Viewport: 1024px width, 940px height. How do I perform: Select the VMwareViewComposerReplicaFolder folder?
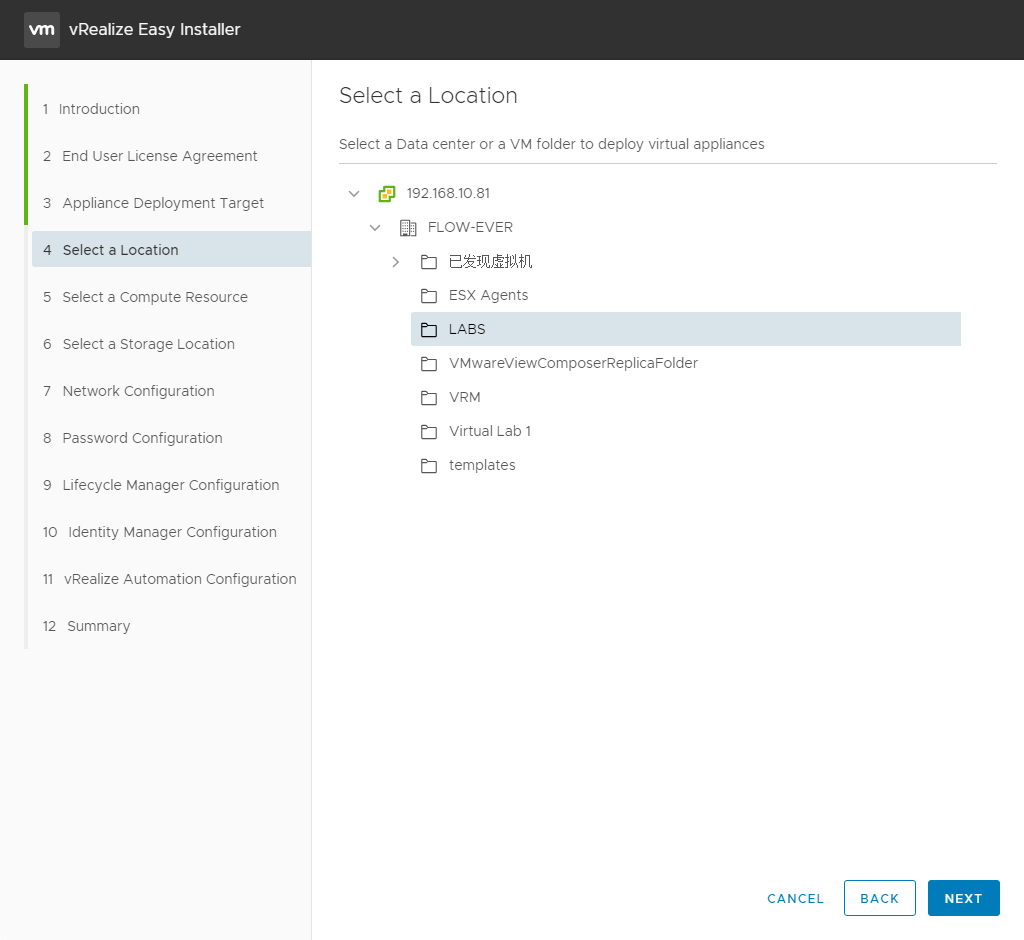[573, 363]
